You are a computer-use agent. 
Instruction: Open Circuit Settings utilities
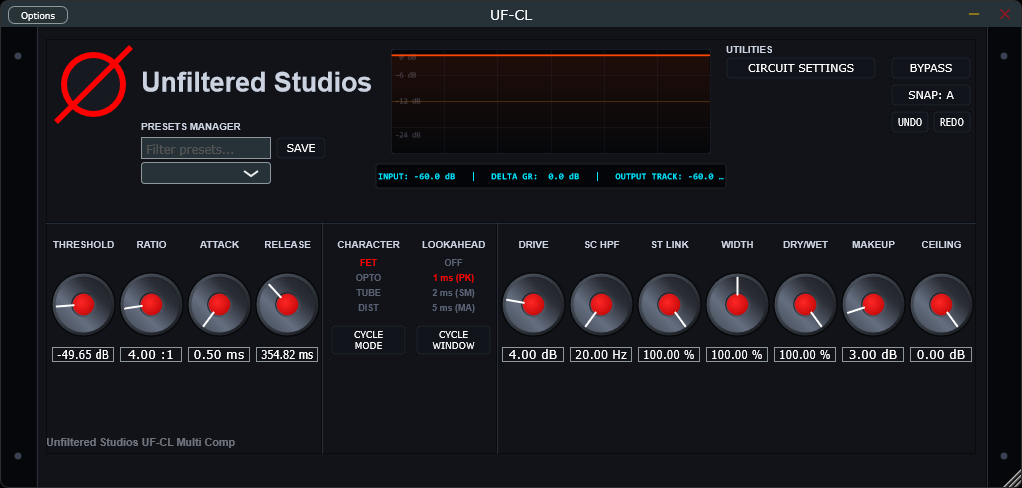point(801,68)
